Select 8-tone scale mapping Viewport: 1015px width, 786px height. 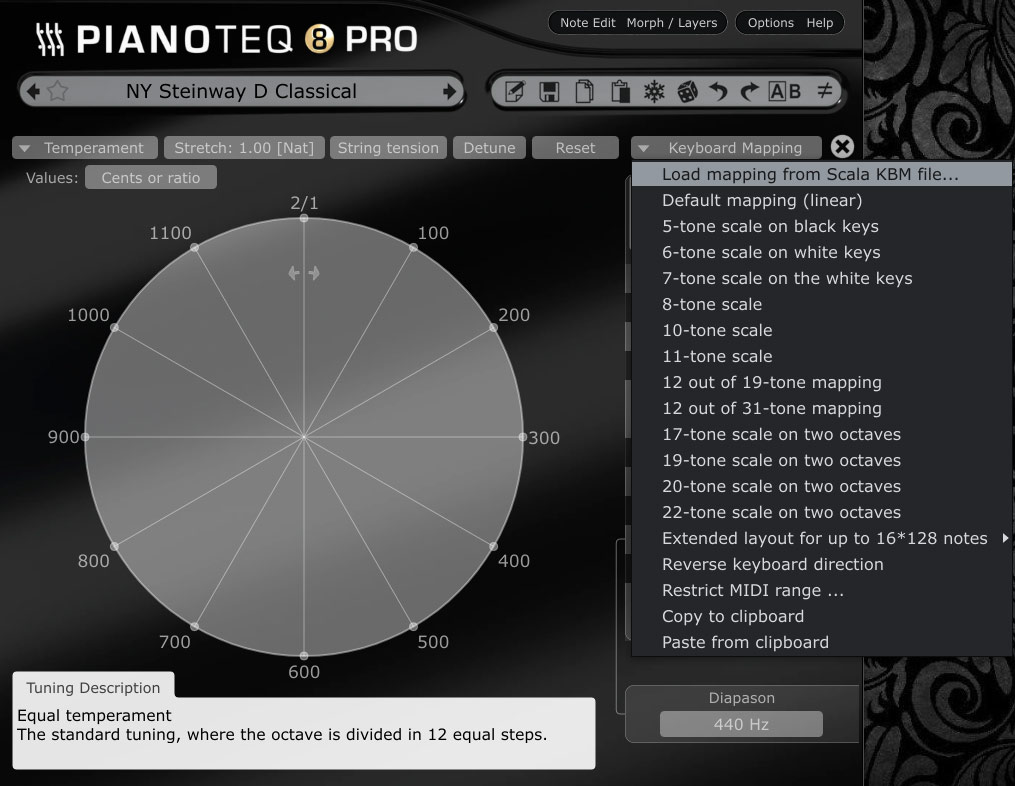click(x=821, y=304)
